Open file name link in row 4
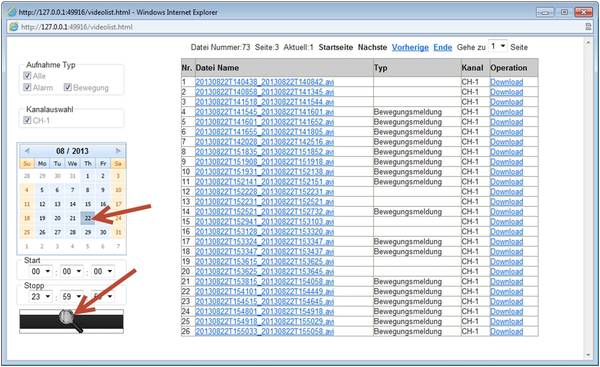 (264, 112)
